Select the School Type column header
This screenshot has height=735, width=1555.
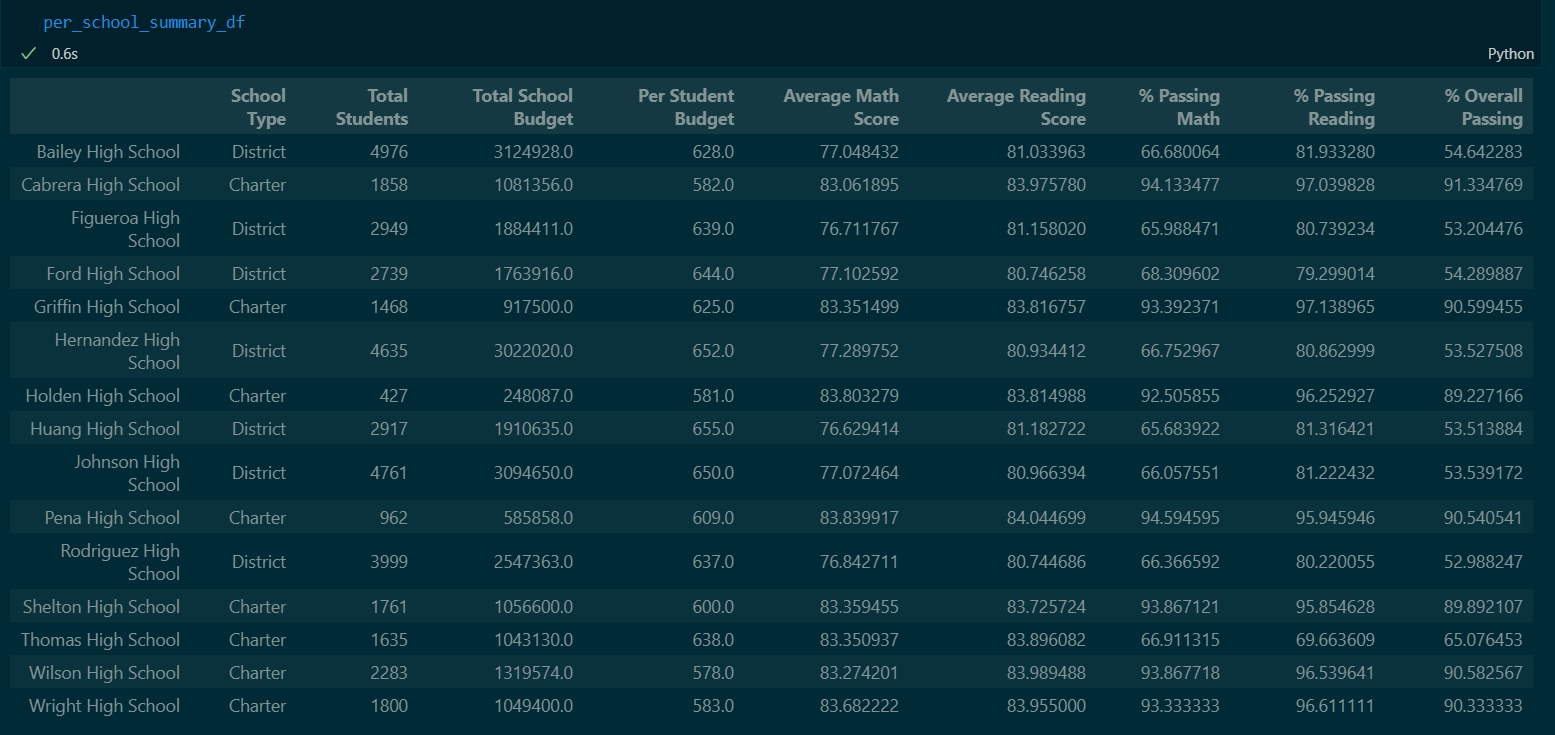pyautogui.click(x=258, y=106)
